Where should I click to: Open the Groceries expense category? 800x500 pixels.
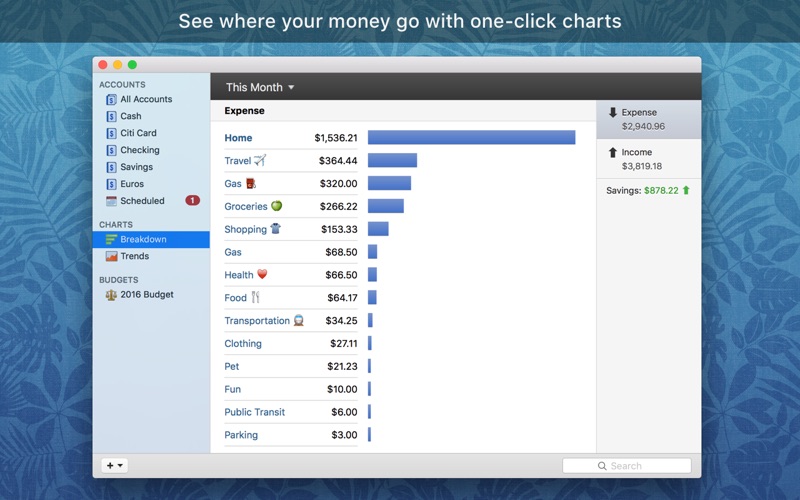pos(246,207)
